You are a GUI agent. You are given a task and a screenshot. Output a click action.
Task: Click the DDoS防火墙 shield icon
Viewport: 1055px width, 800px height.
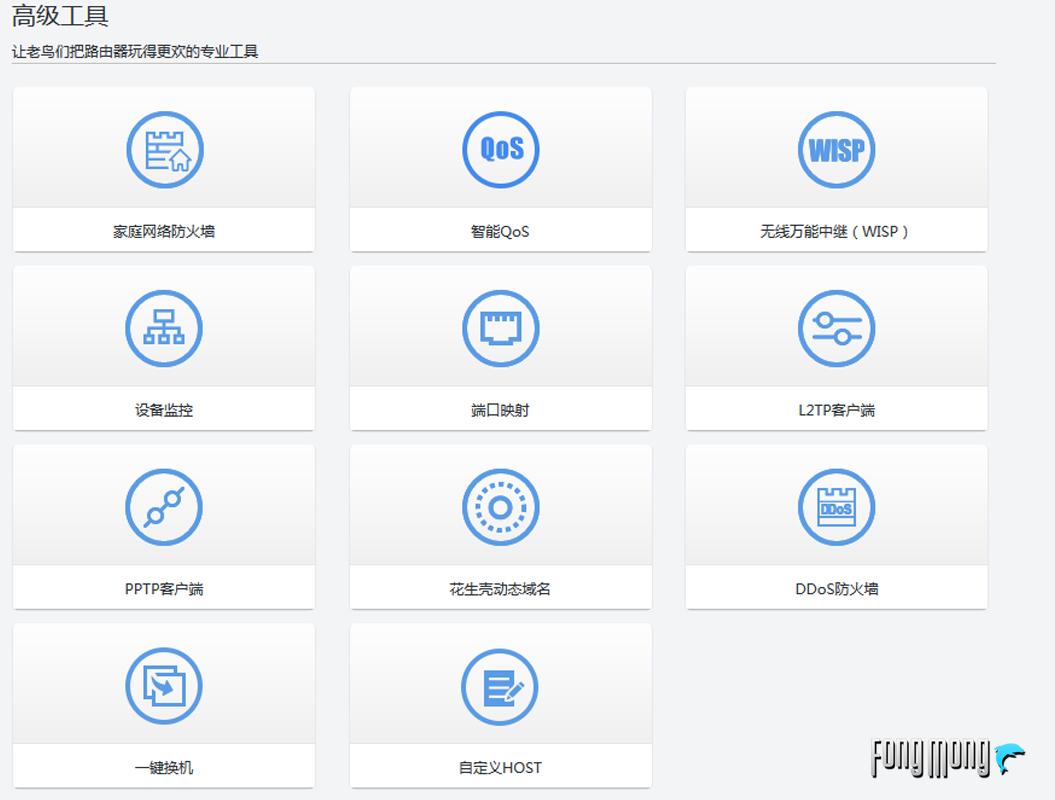836,506
